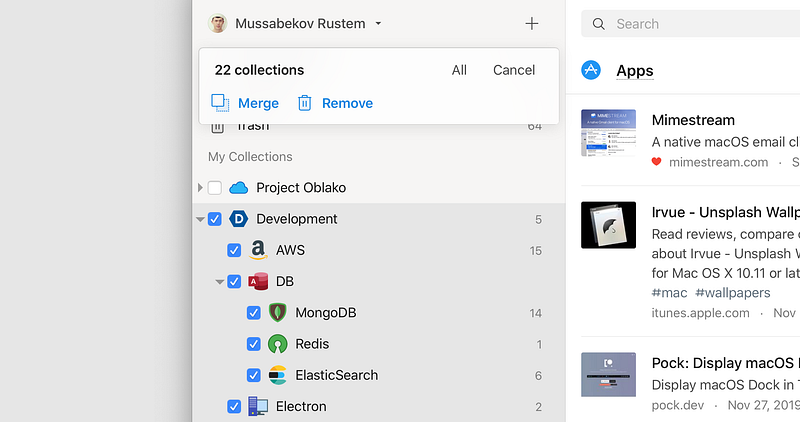Click the ElasticSearch collection icon
The height and width of the screenshot is (422, 800).
[x=278, y=375]
